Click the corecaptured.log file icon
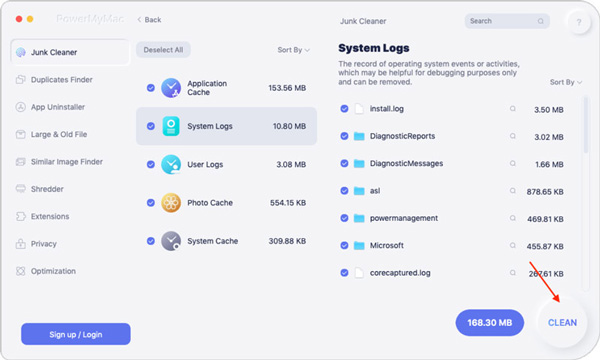This screenshot has width=600, height=360. point(359,273)
